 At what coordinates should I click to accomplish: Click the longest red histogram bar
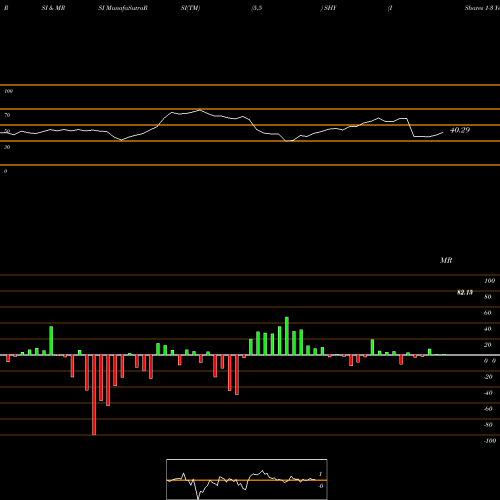94,395
